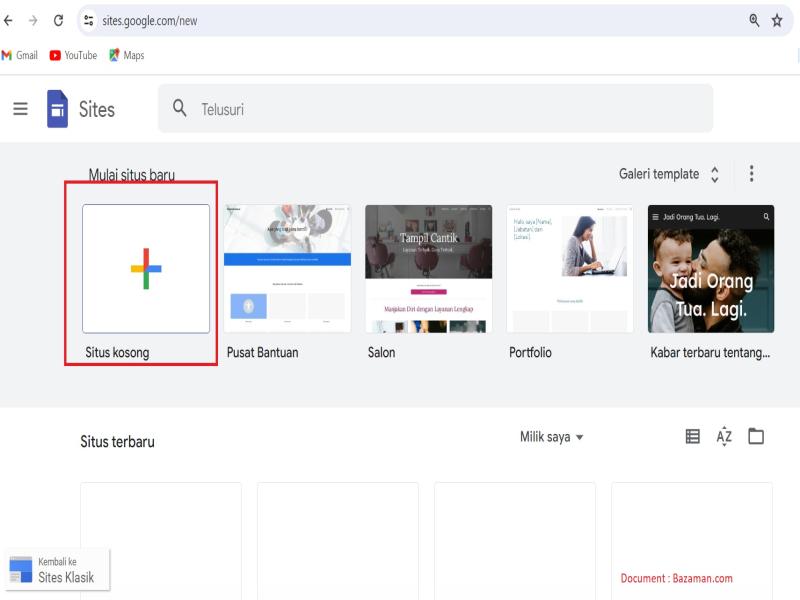Screen dimensions: 800x600
Task: Click Kembali ke Sites Klasik
Action: tap(57, 570)
